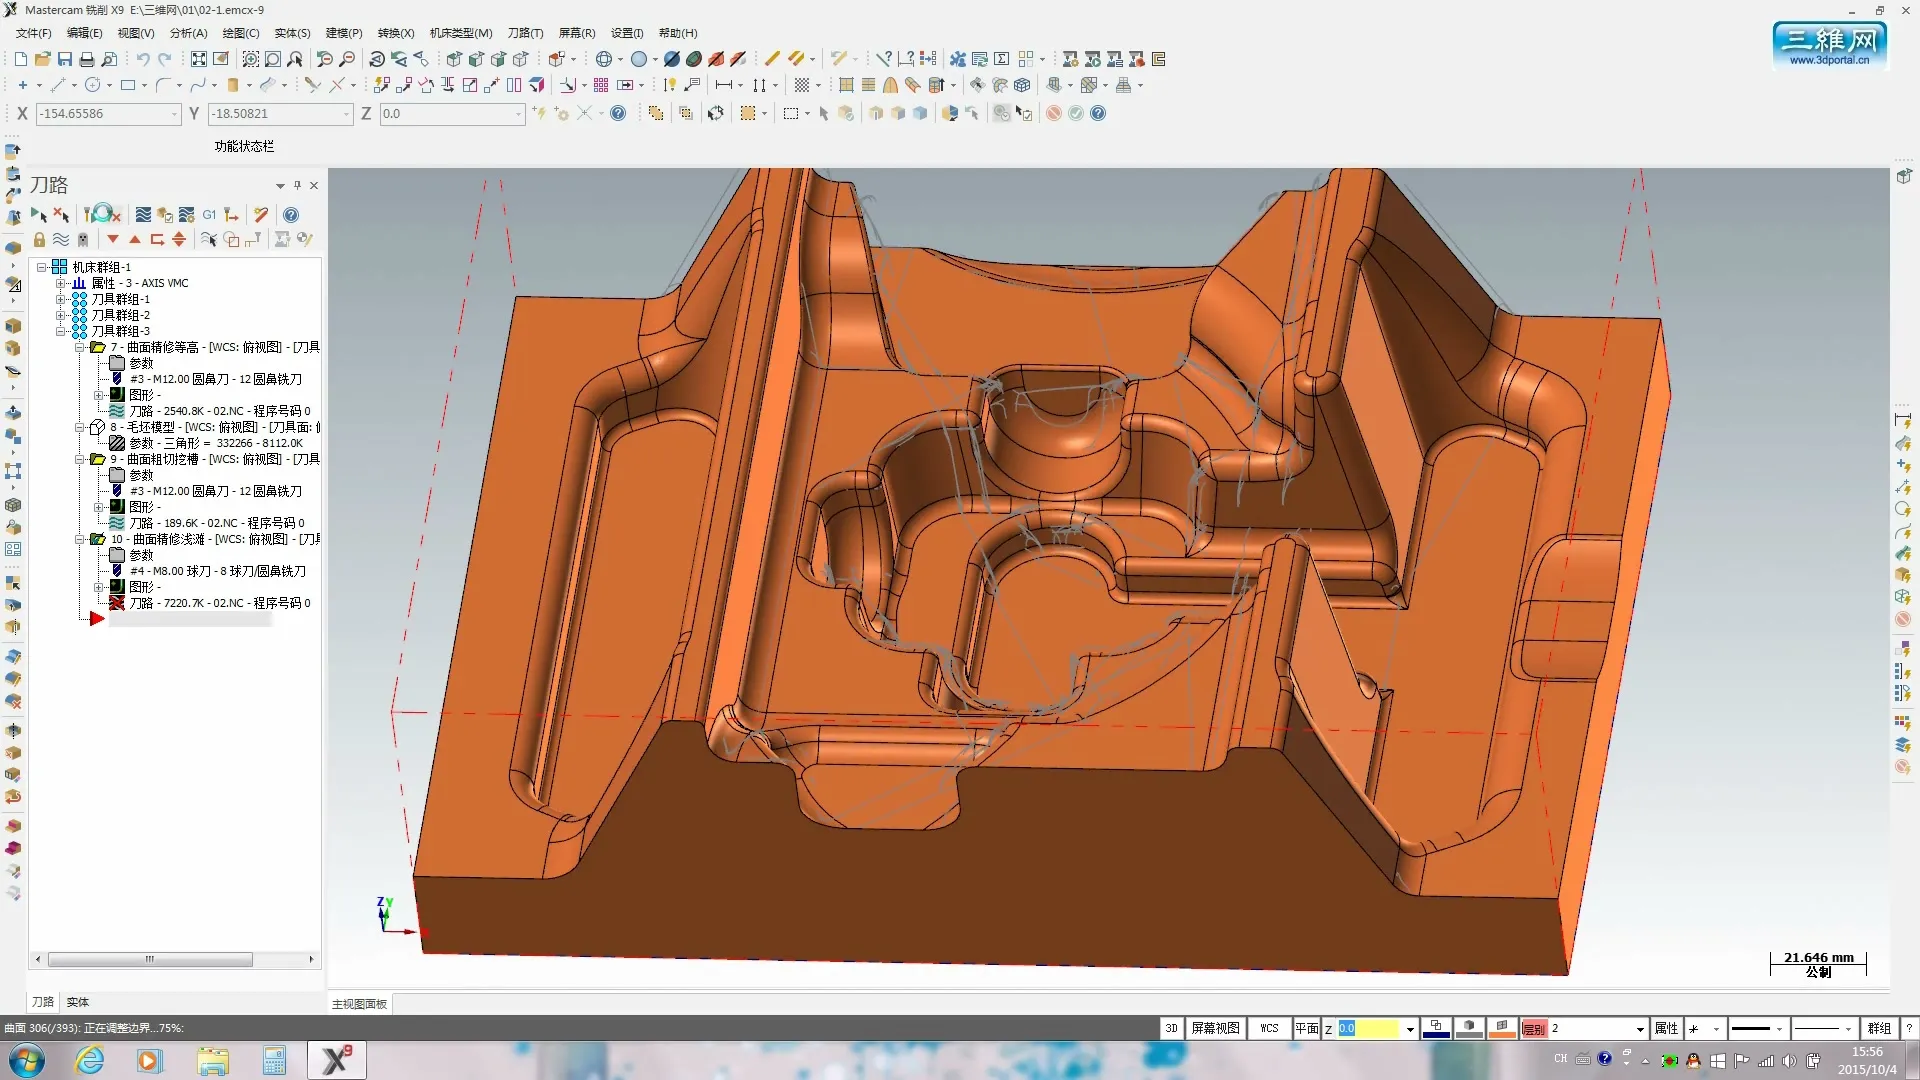Click the 屏幕视图 status bar button
1920x1080 pixels.
coord(1215,1028)
